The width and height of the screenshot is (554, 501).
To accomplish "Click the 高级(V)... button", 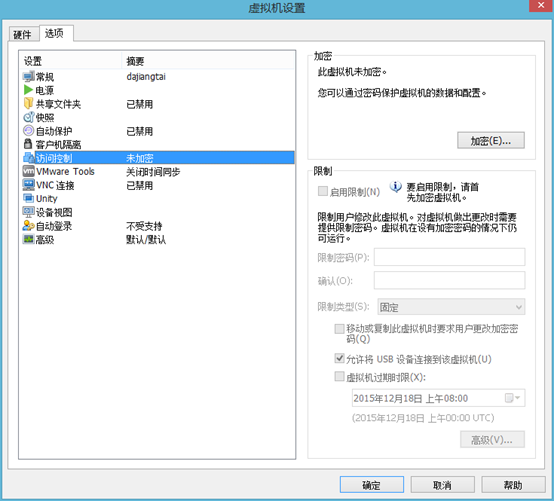I will click(492, 439).
